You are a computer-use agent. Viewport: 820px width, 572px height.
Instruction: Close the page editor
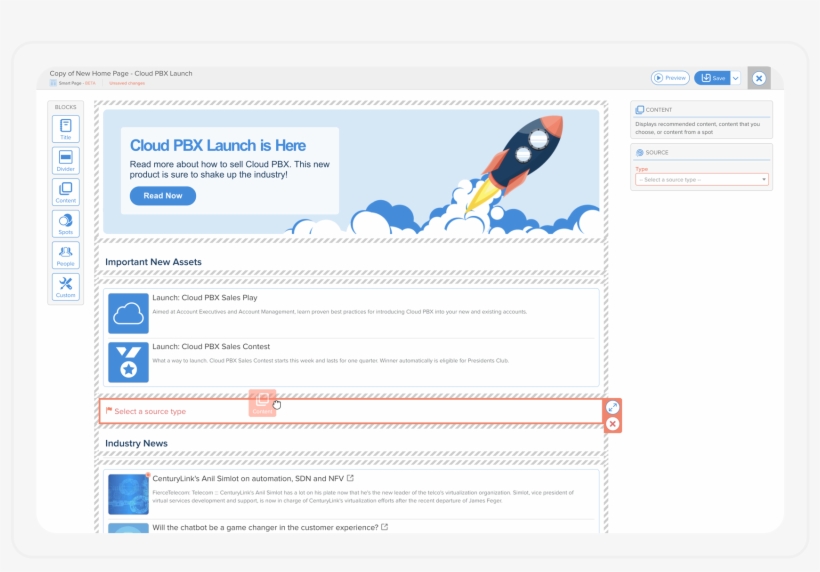(x=759, y=78)
